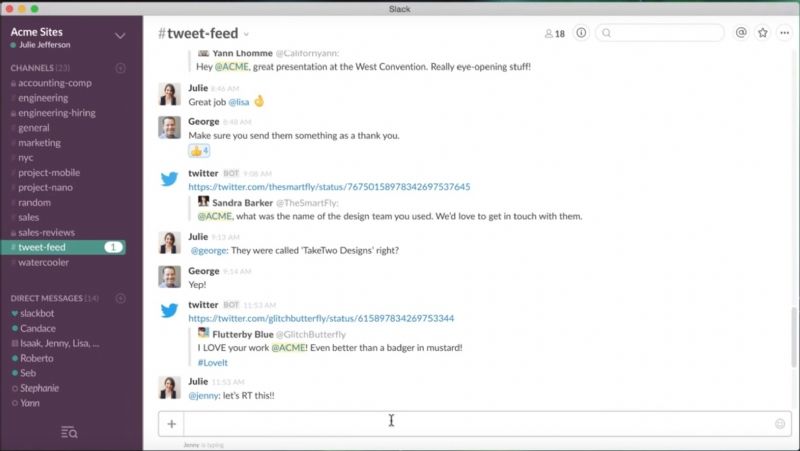Click the @lisa mention in Julie's message
800x451 pixels.
tap(239, 102)
